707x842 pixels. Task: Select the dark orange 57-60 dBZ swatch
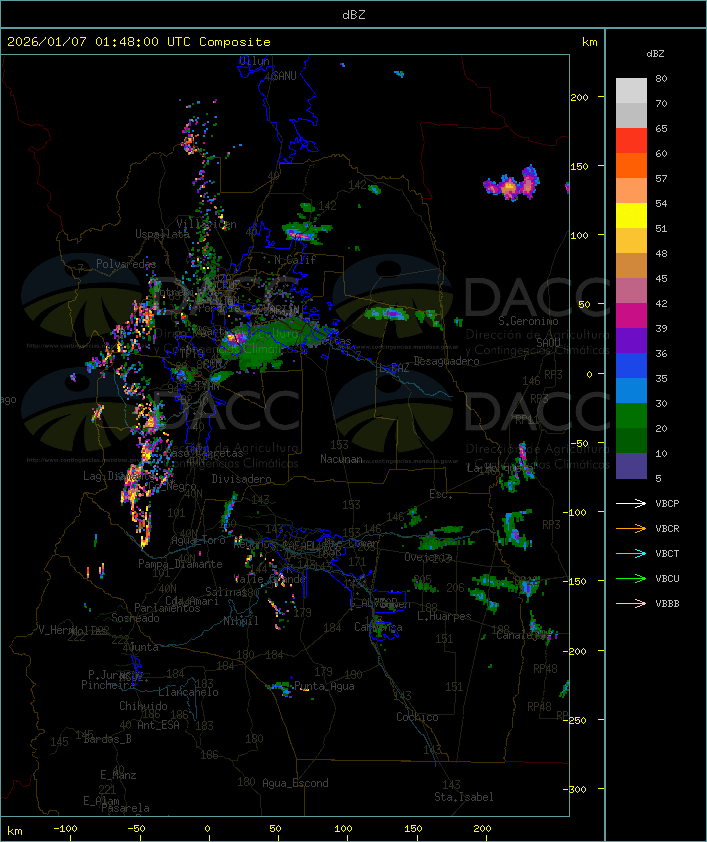[631, 165]
